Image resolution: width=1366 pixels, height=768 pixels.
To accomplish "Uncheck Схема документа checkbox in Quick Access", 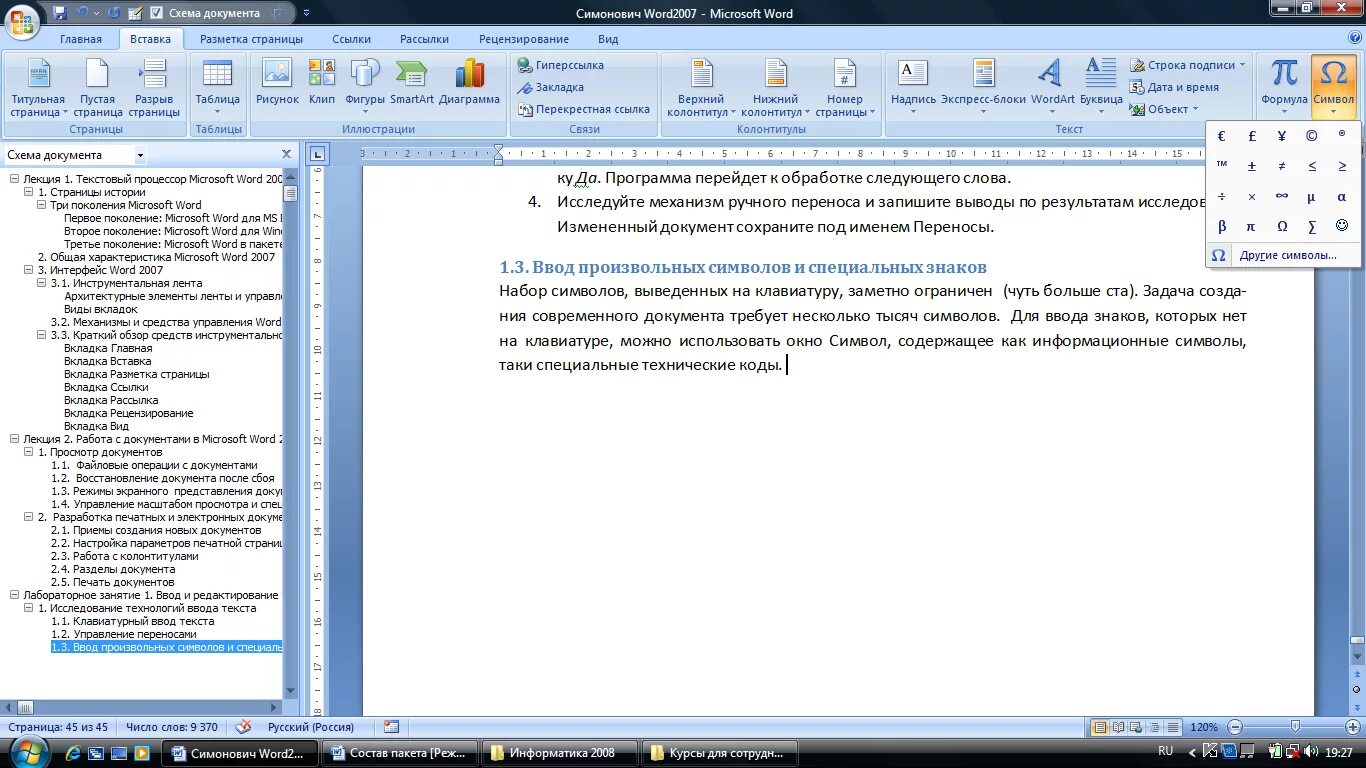I will (x=156, y=13).
